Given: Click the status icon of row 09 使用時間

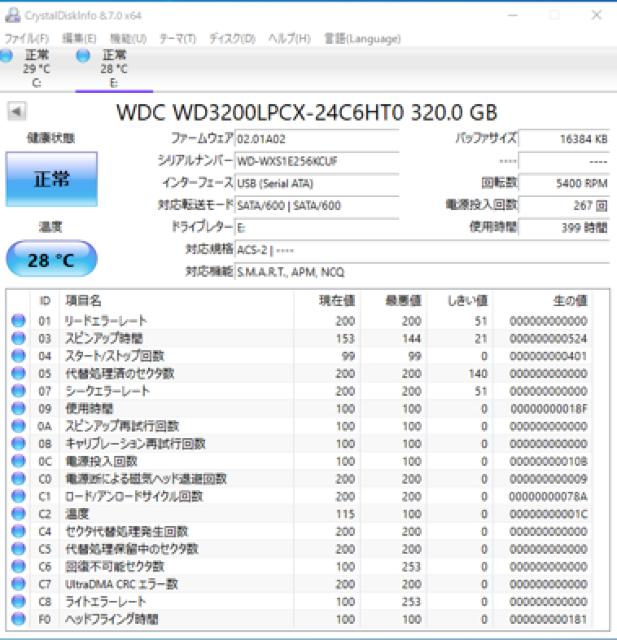Looking at the screenshot, I should (18, 409).
